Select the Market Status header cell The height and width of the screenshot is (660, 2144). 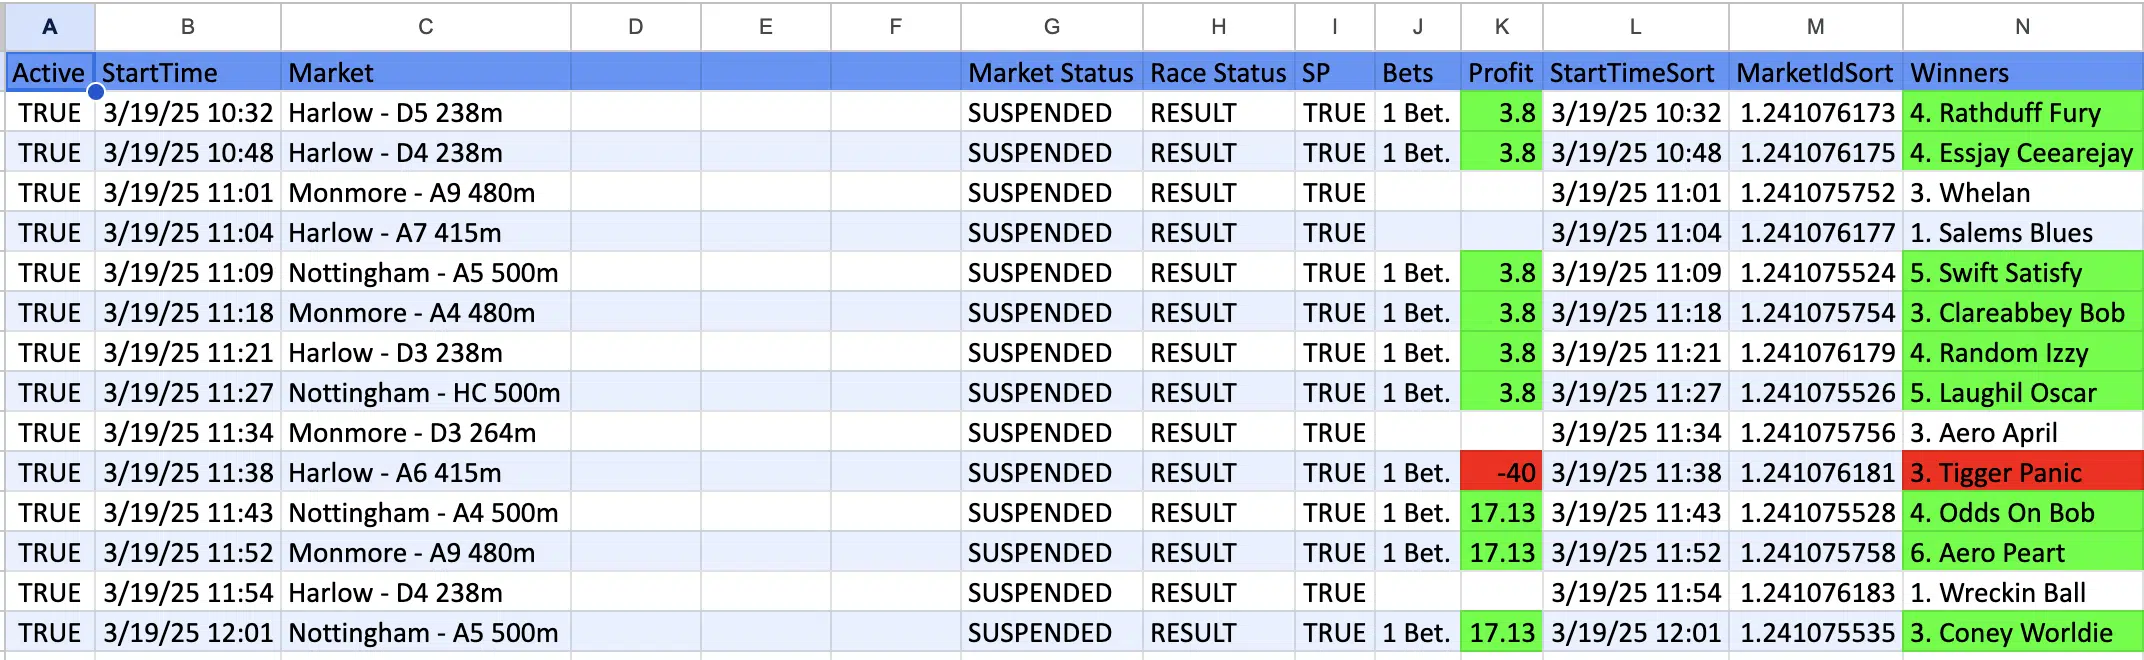click(x=1050, y=73)
